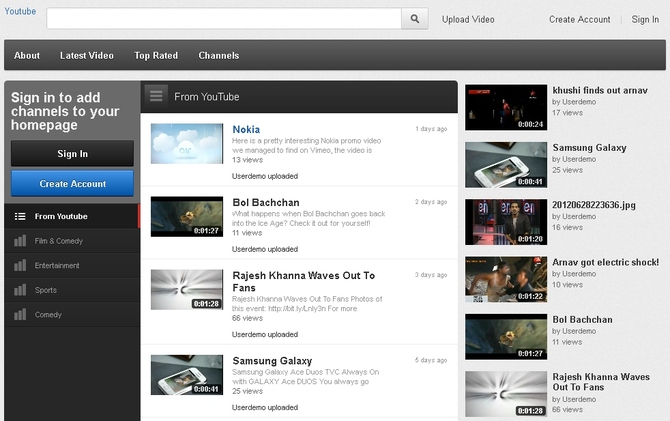Select Top Rated in navigation bar
This screenshot has height=421, width=670.
(x=156, y=56)
